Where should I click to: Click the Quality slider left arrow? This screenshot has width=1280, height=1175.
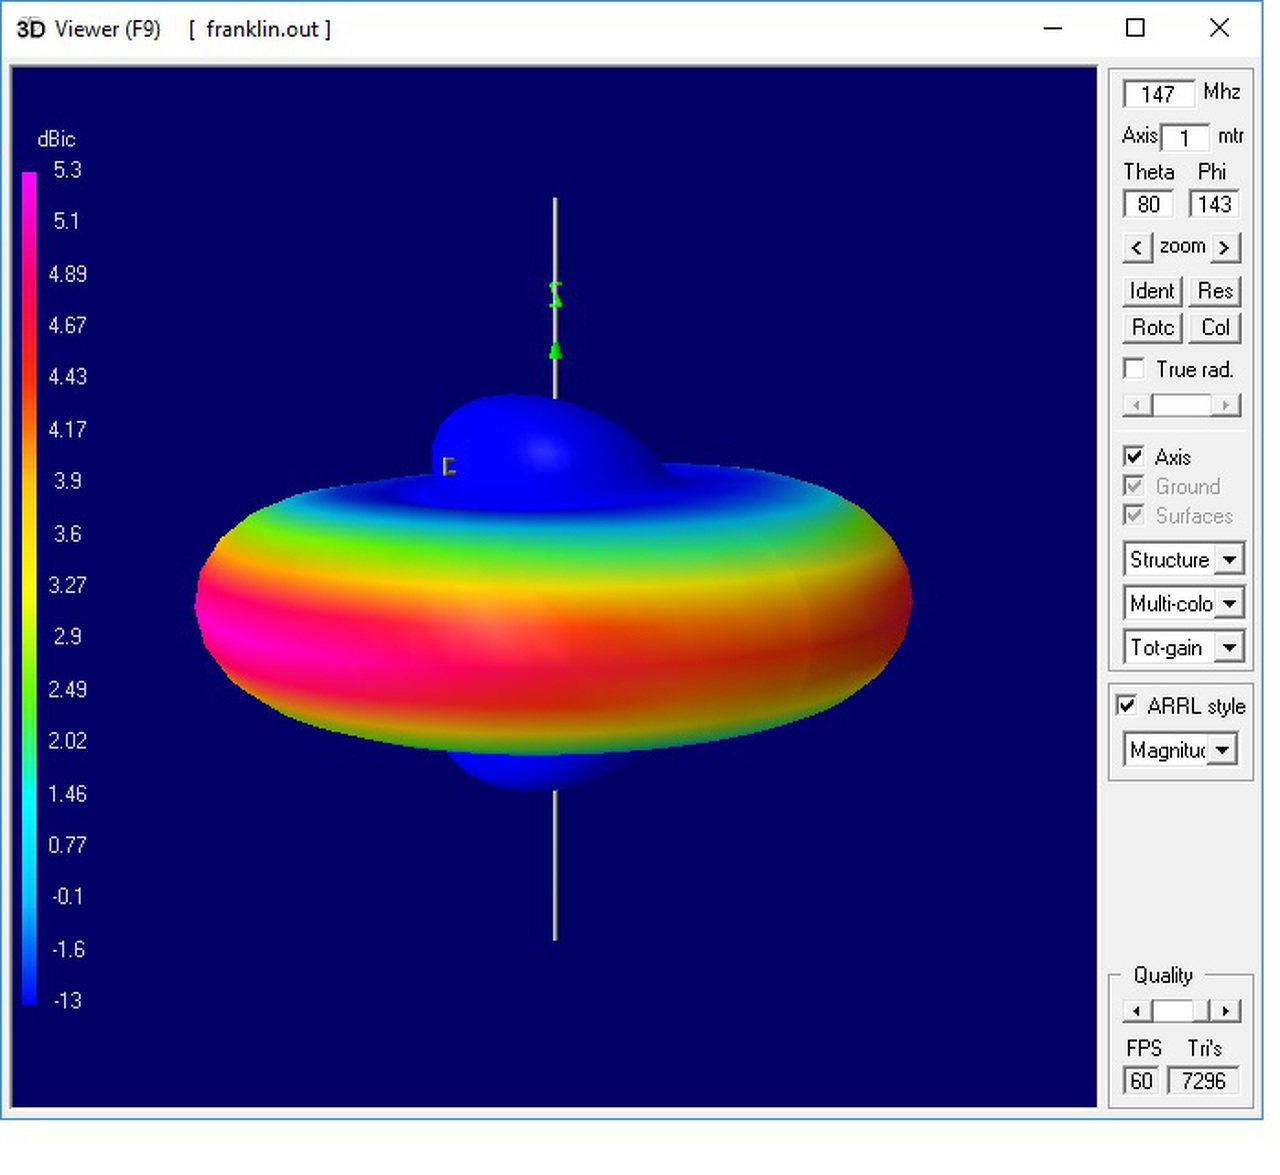pyautogui.click(x=1136, y=1011)
